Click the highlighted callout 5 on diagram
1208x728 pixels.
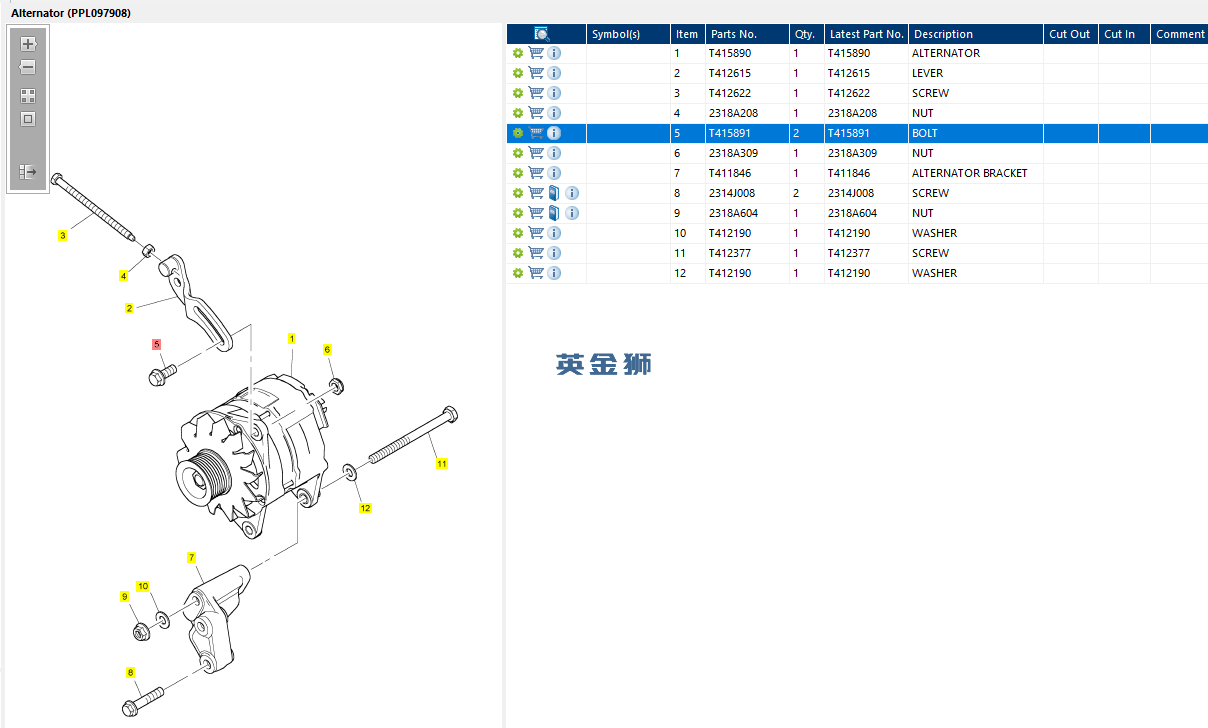pyautogui.click(x=156, y=344)
